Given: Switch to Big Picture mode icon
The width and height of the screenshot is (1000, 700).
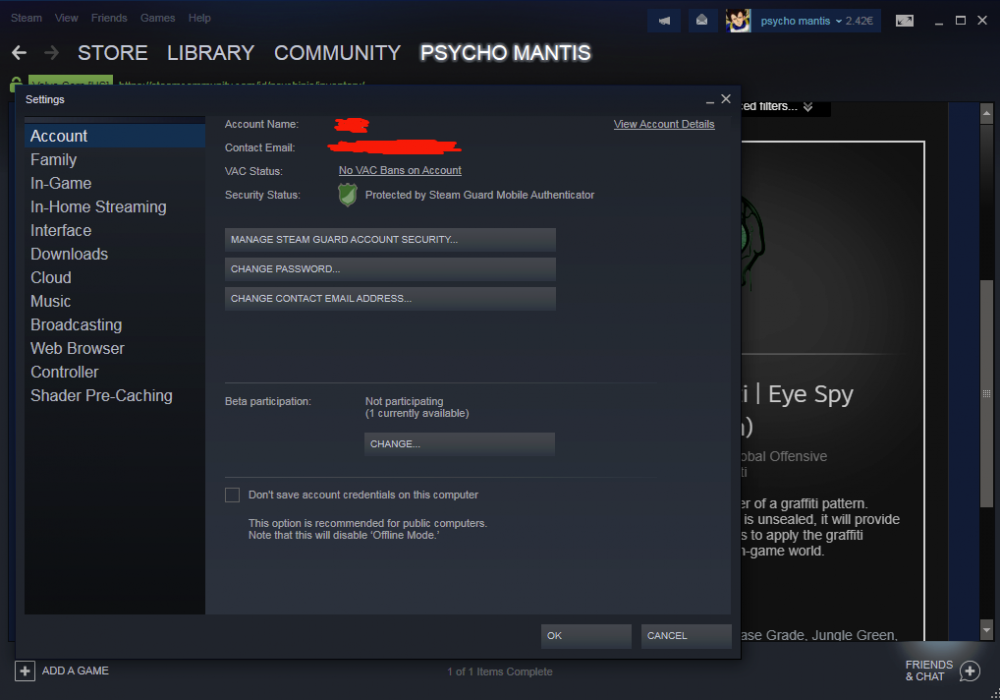Looking at the screenshot, I should [x=904, y=20].
